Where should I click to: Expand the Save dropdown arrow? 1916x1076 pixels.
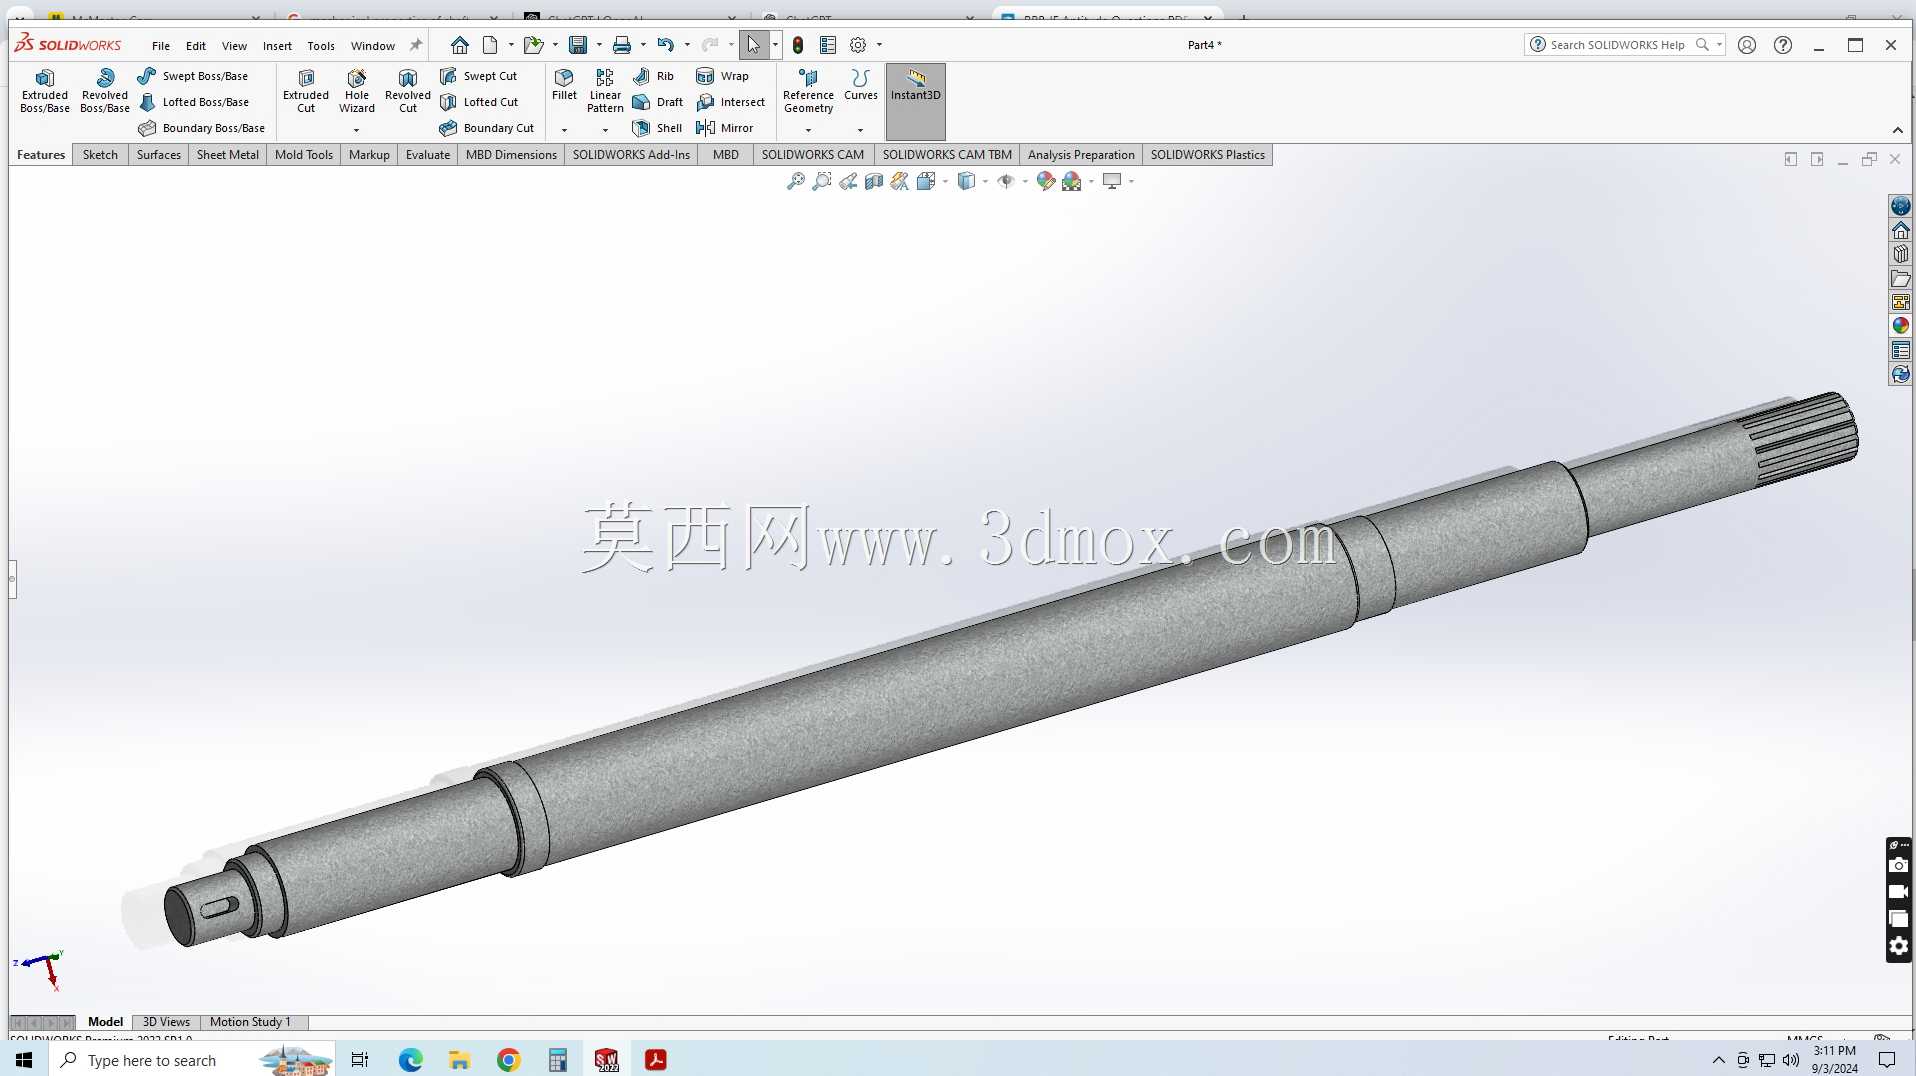coord(599,45)
